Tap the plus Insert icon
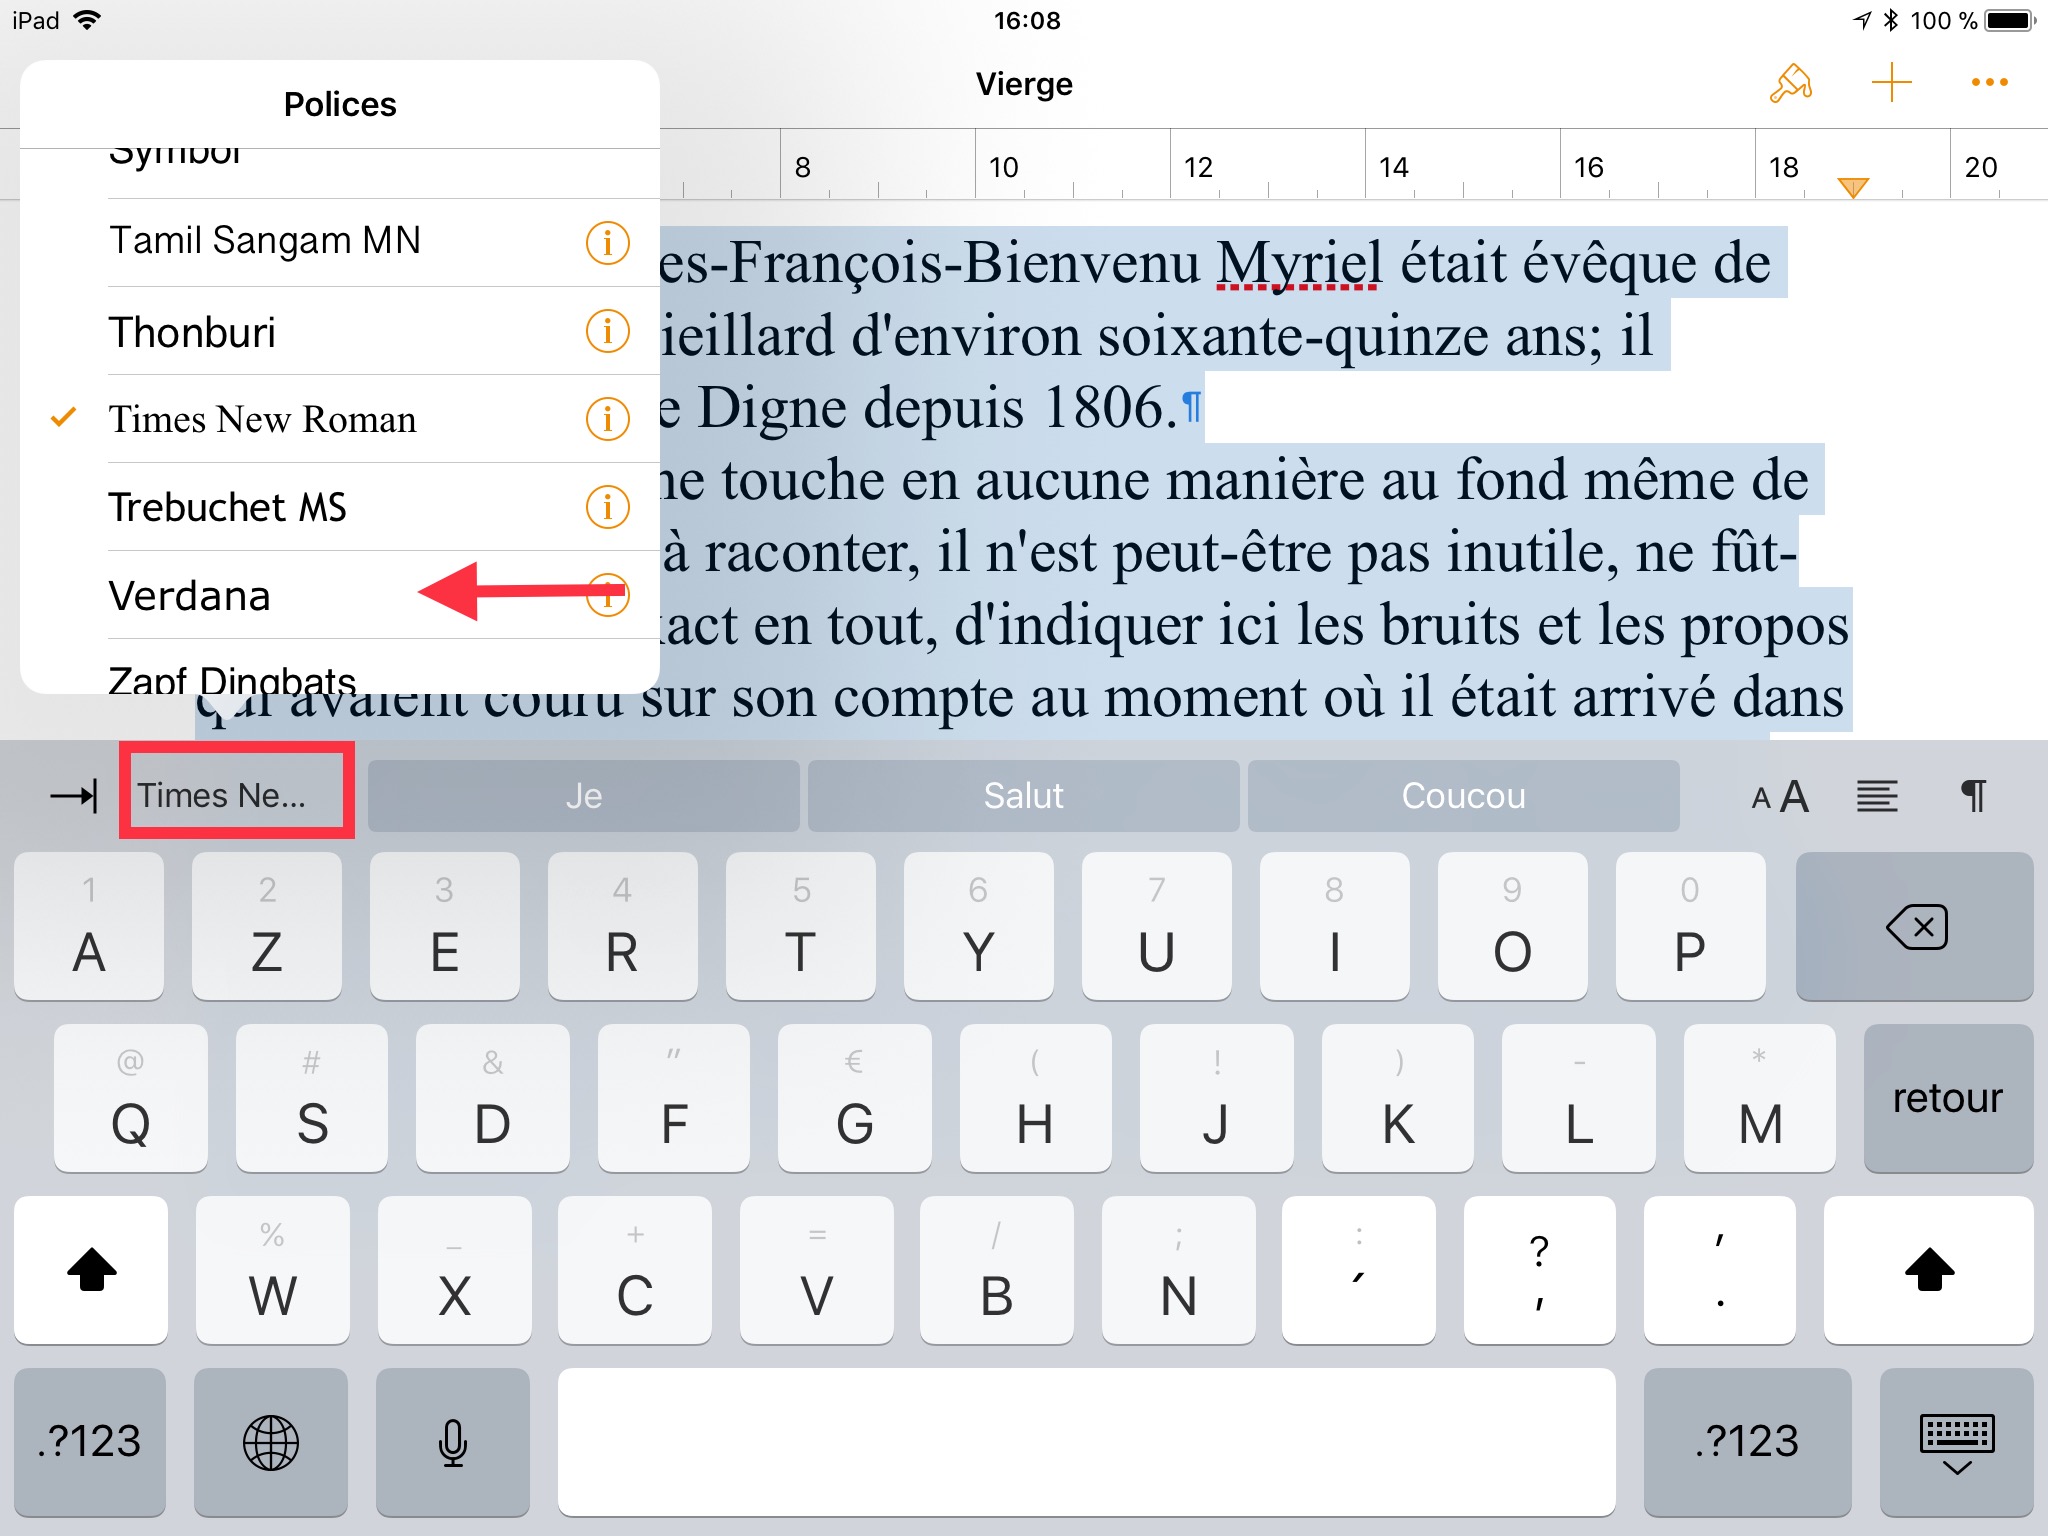2048x1536 pixels. (1891, 83)
